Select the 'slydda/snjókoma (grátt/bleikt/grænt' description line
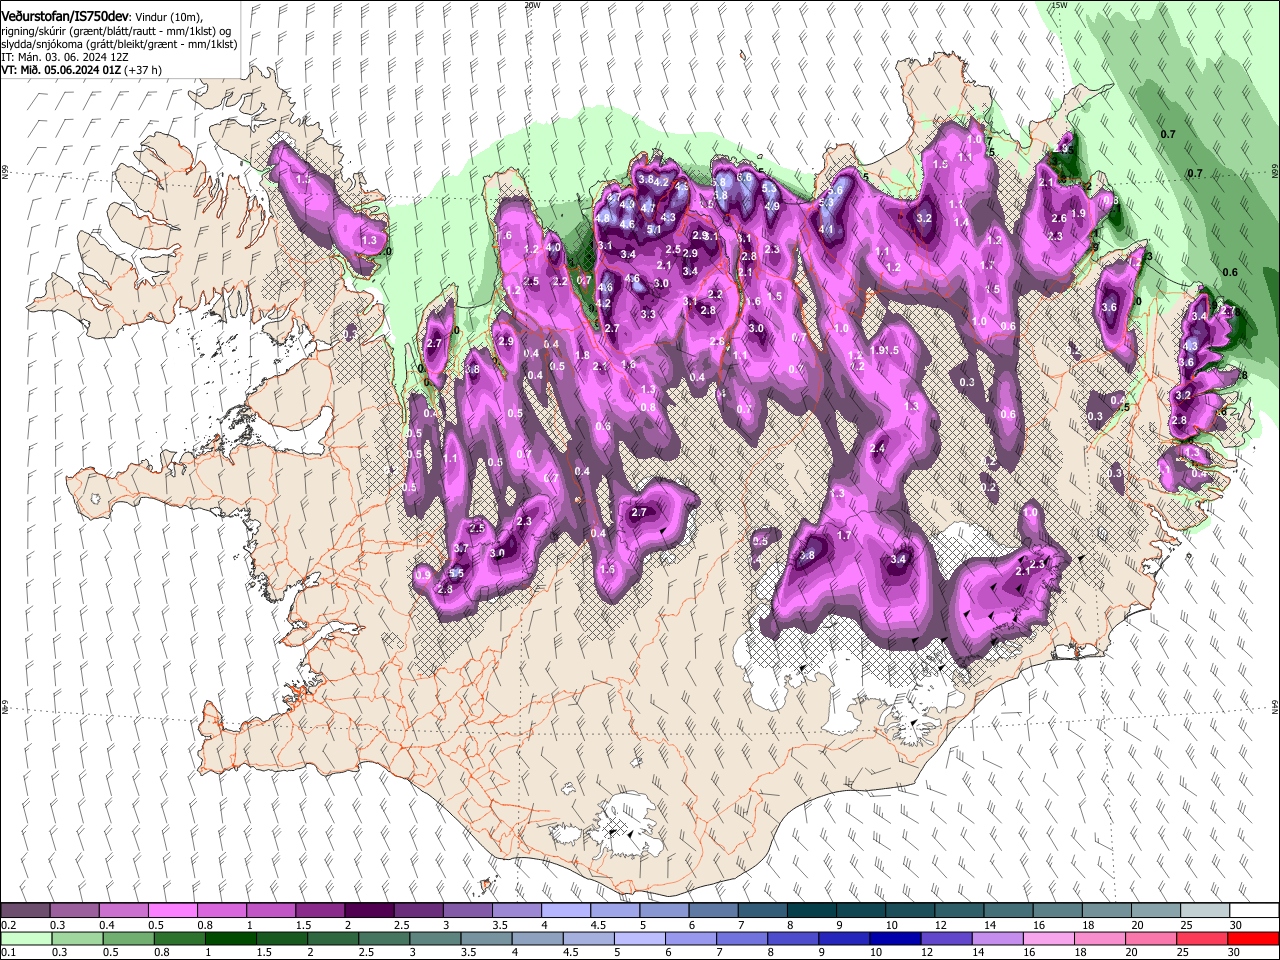The width and height of the screenshot is (1280, 960). pos(119,44)
